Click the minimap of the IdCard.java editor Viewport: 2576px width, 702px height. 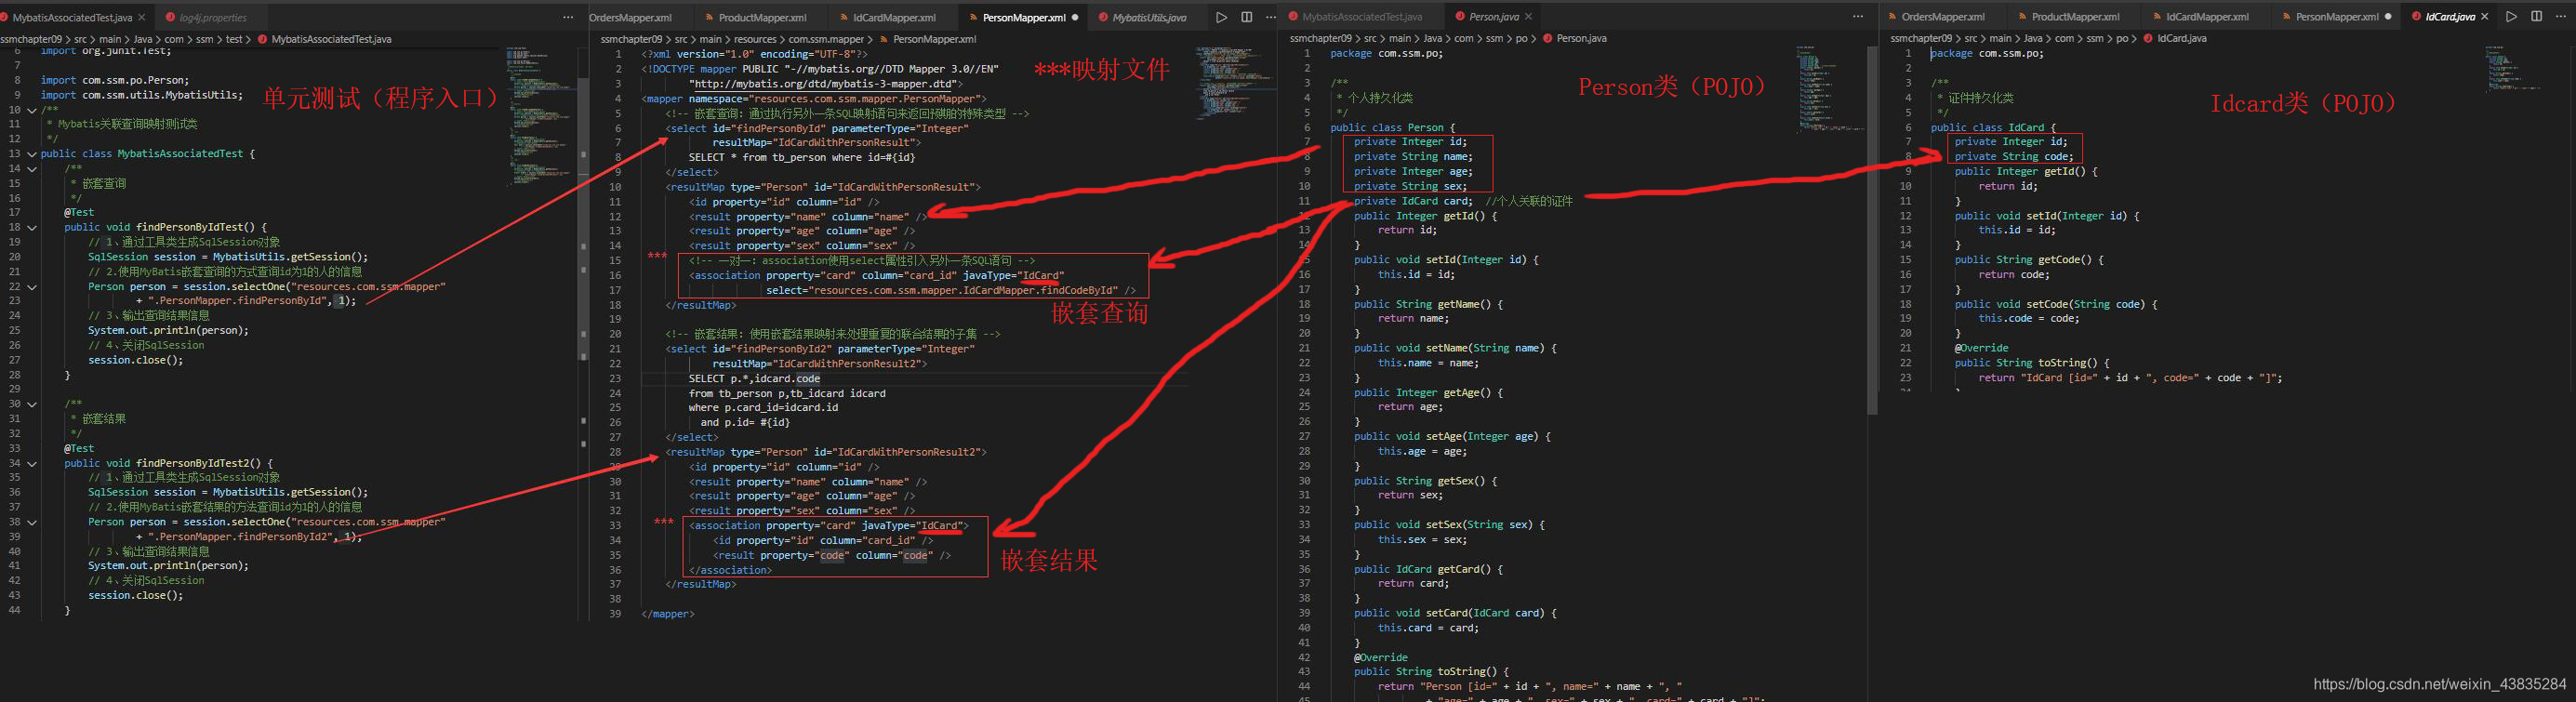pos(2514,68)
